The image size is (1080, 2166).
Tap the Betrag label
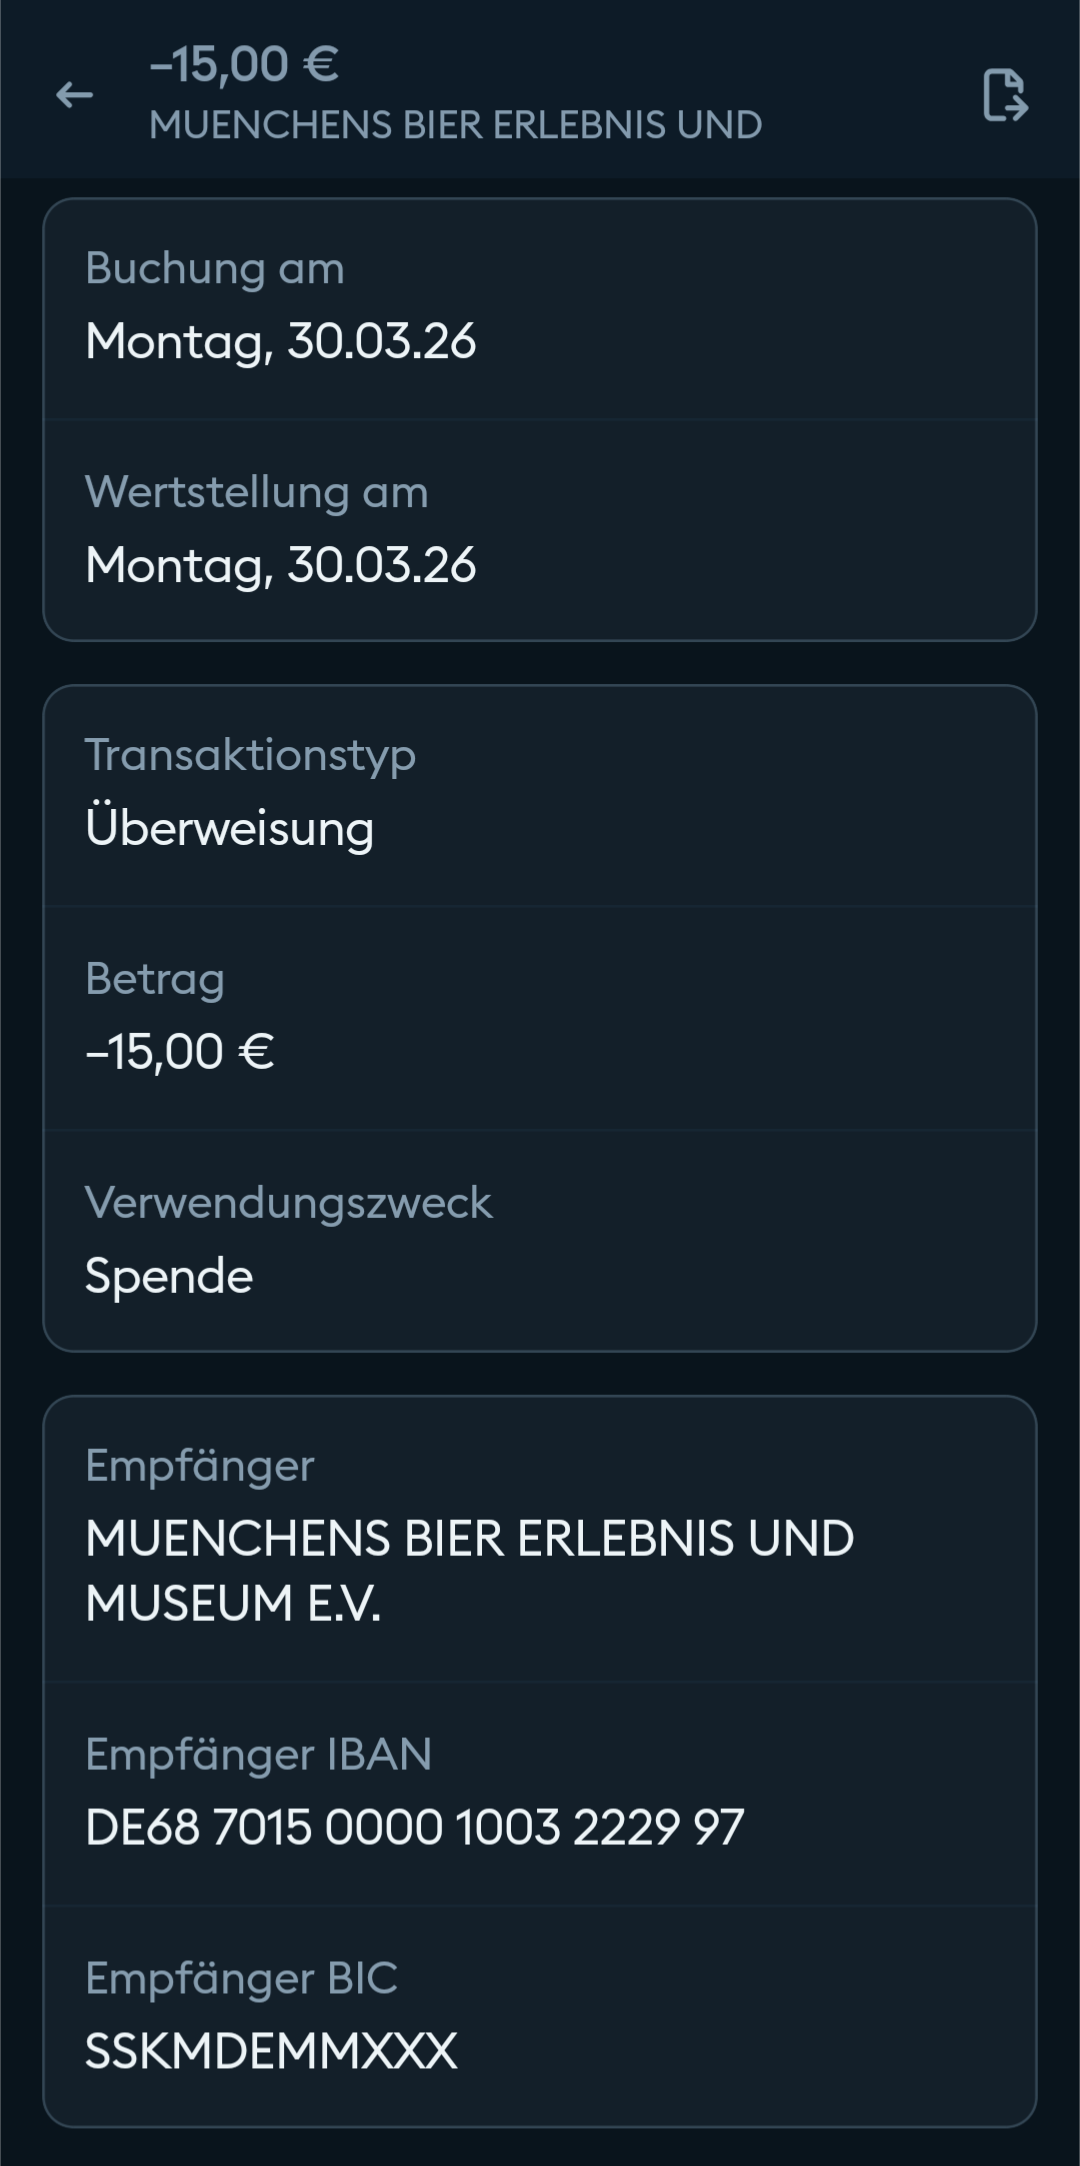[155, 979]
